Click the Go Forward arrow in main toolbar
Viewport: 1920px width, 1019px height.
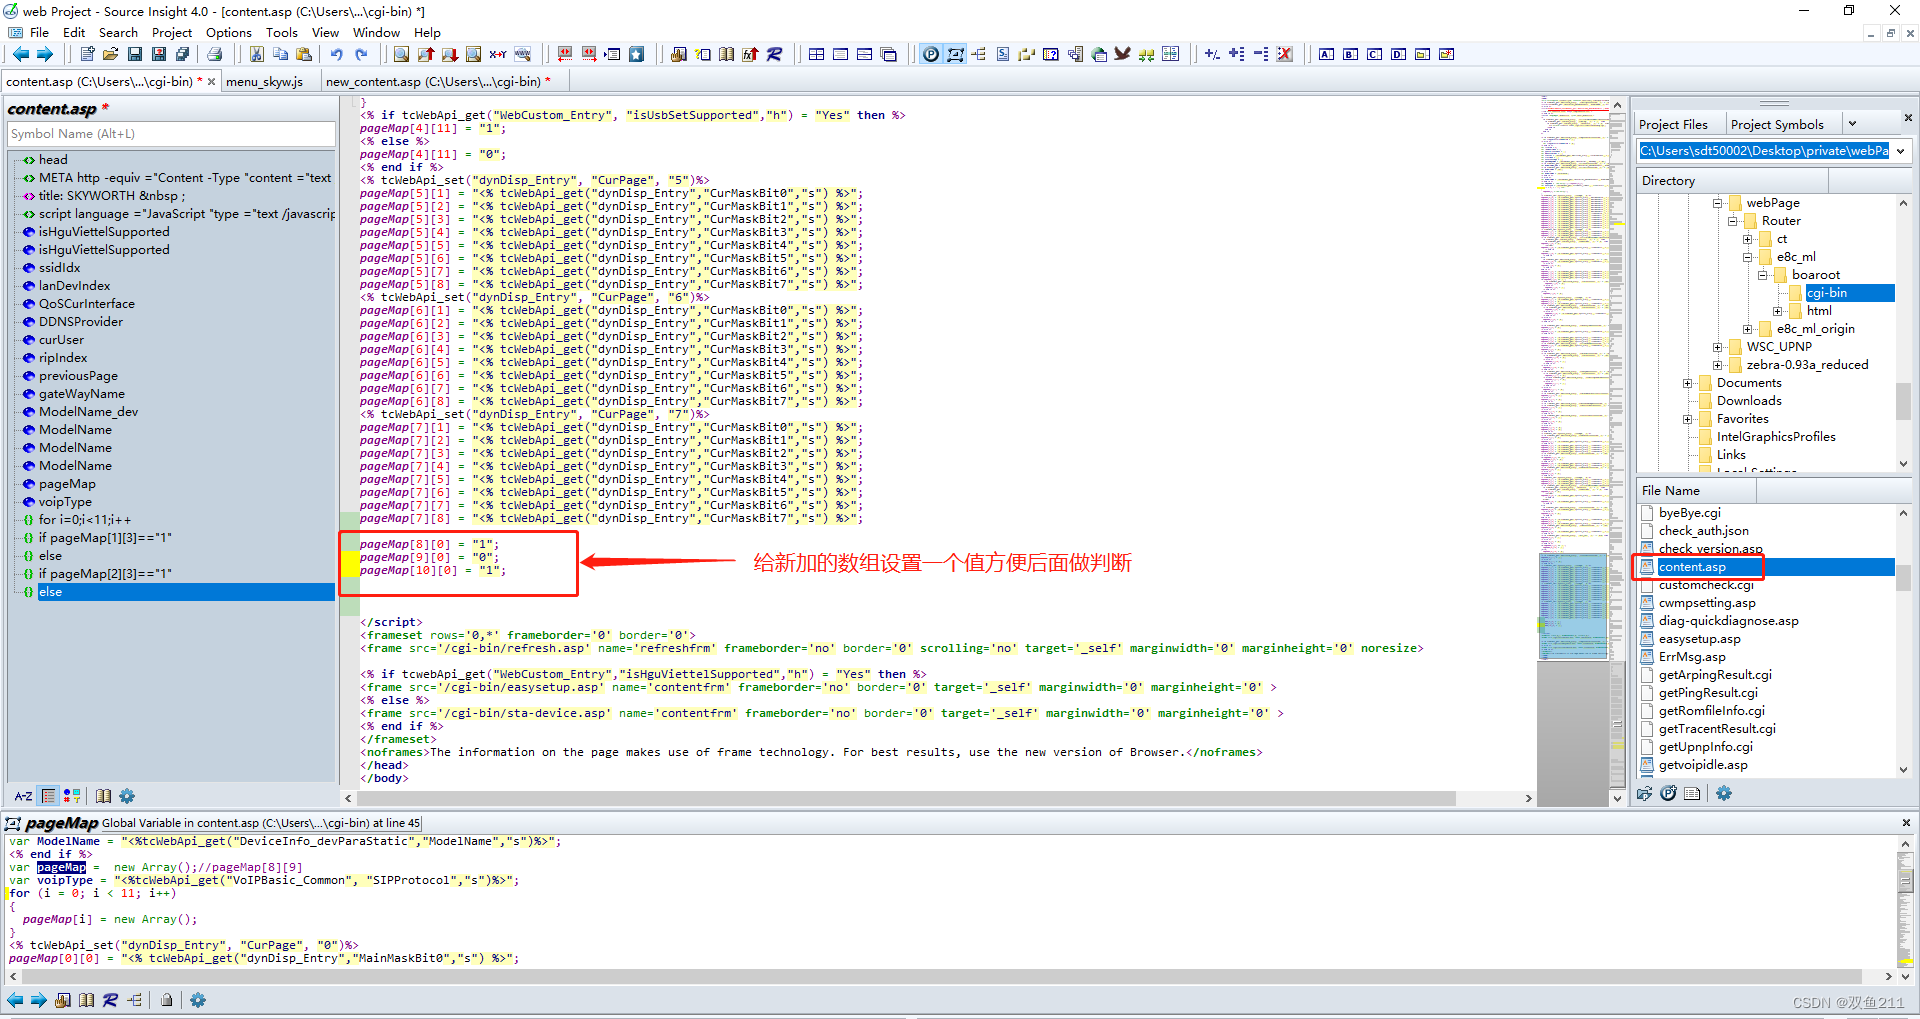pyautogui.click(x=44, y=54)
